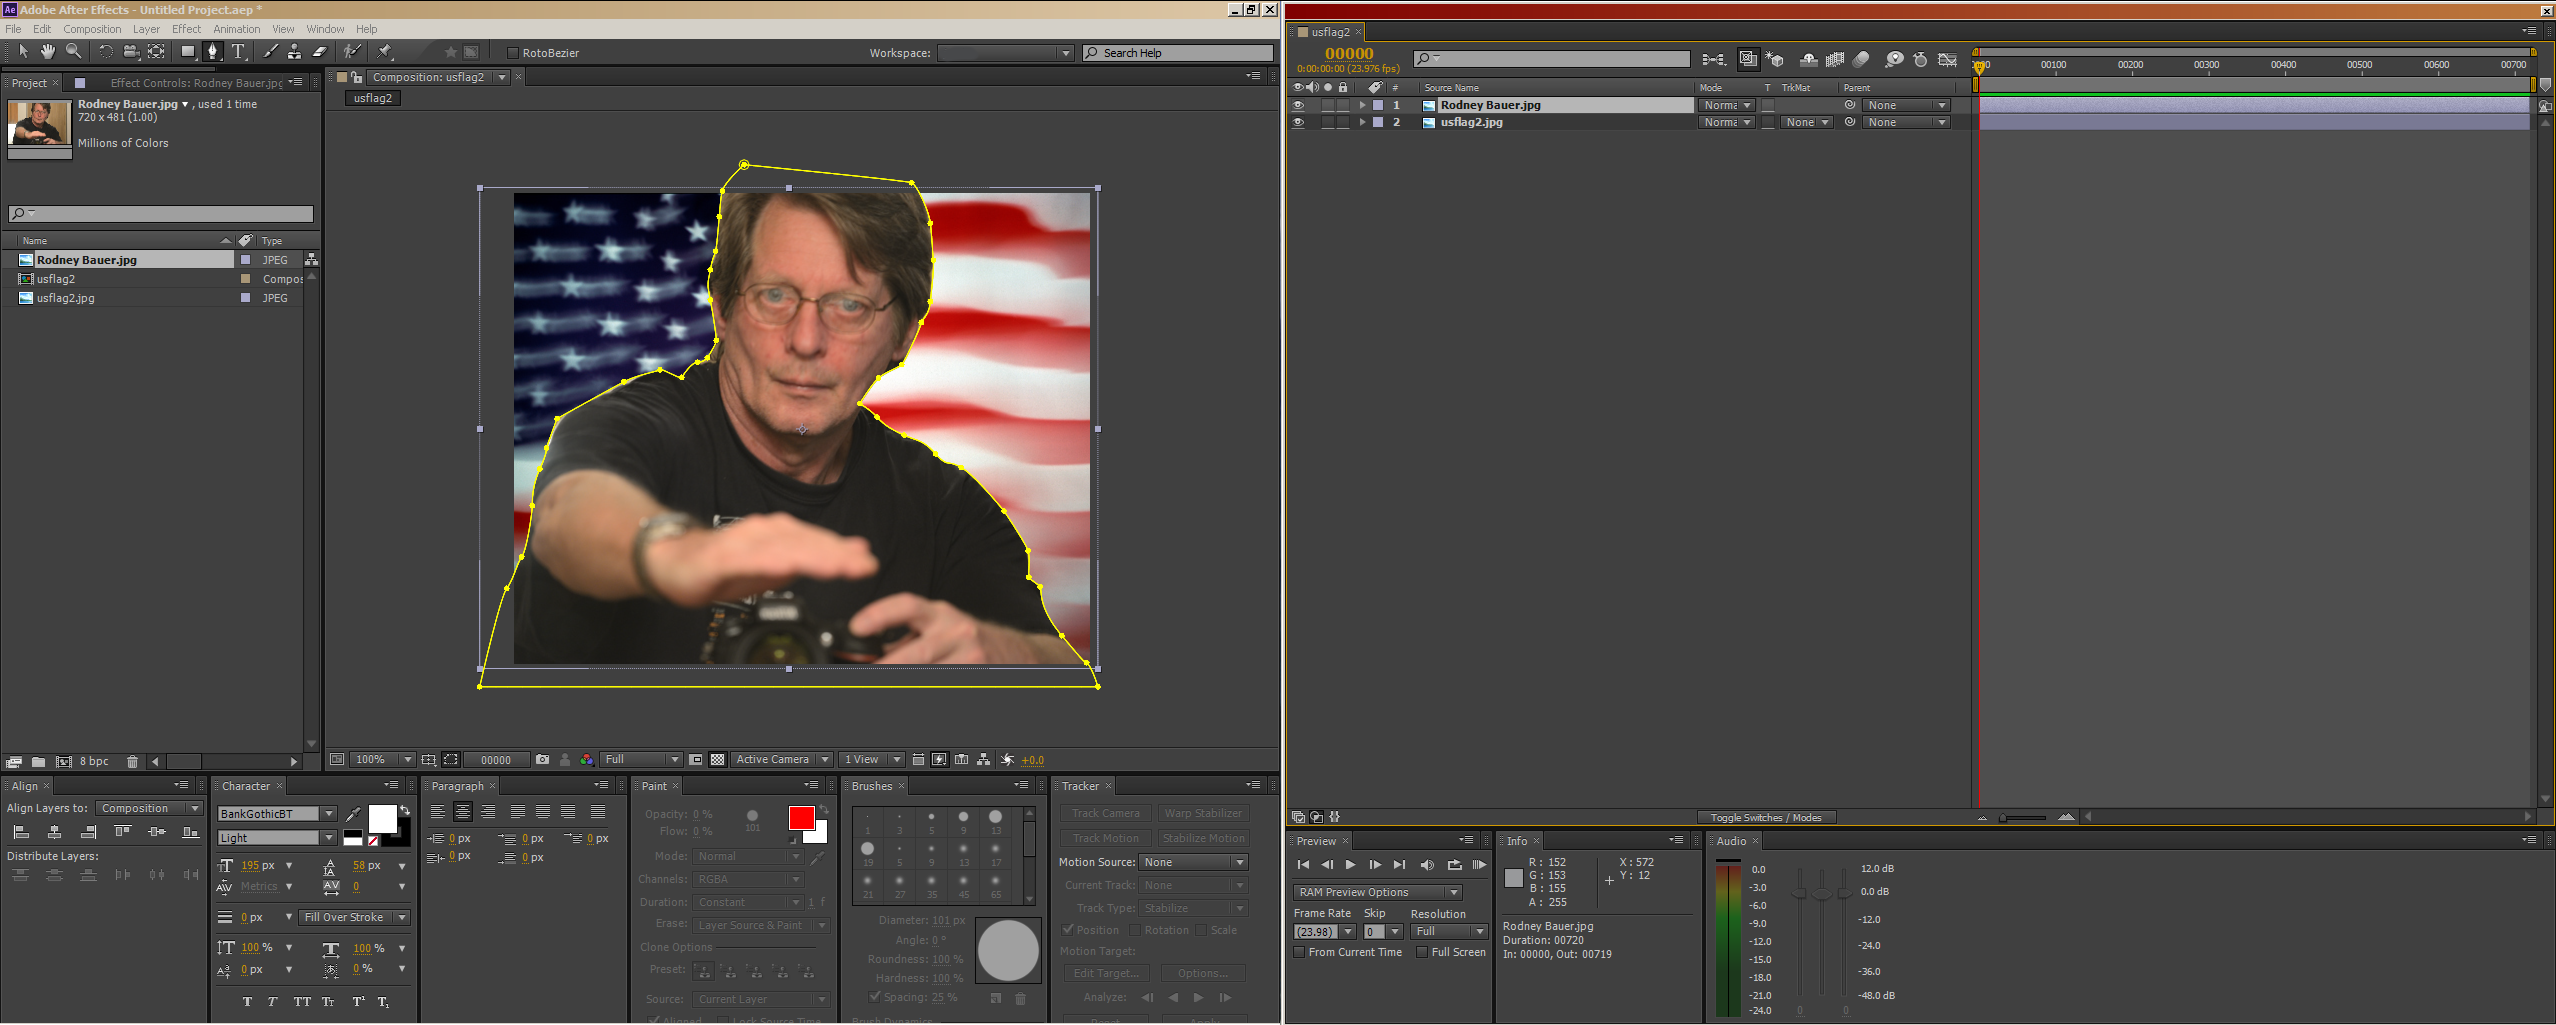The height and width of the screenshot is (1025, 2556).
Task: Select the Clone Stamp tool
Action: point(294,51)
